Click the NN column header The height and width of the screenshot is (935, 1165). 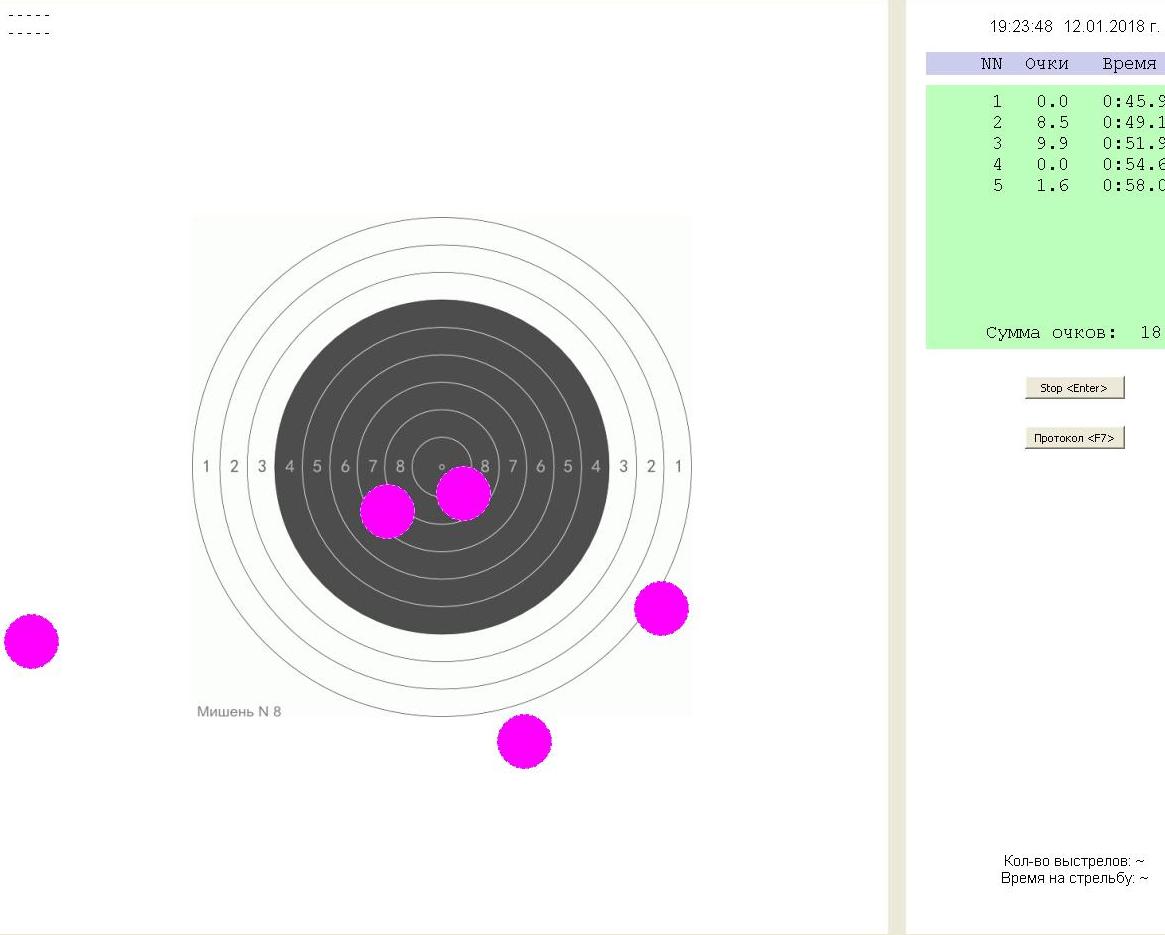pos(991,64)
